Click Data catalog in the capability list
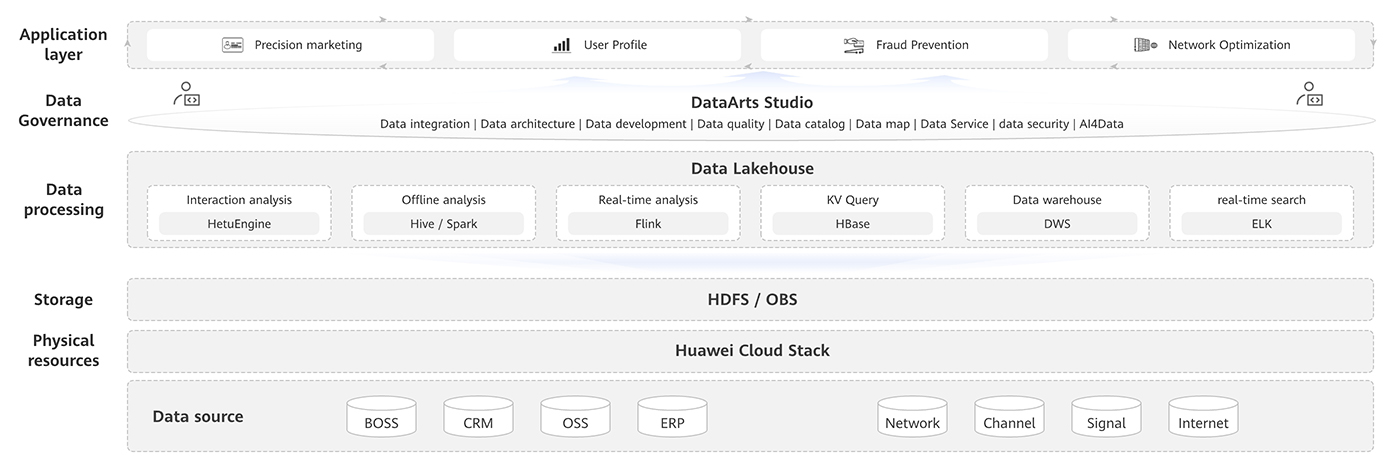Image resolution: width=1400 pixels, height=468 pixels. [x=810, y=124]
